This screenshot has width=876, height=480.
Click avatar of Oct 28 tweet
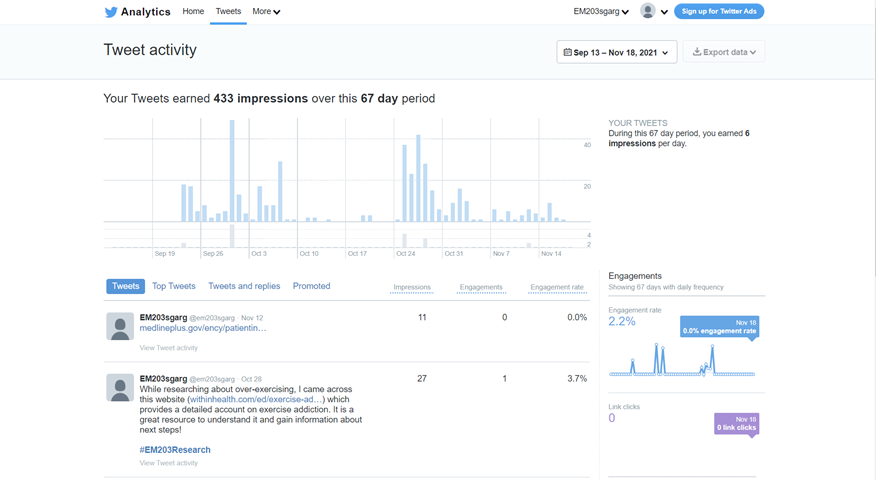click(120, 388)
